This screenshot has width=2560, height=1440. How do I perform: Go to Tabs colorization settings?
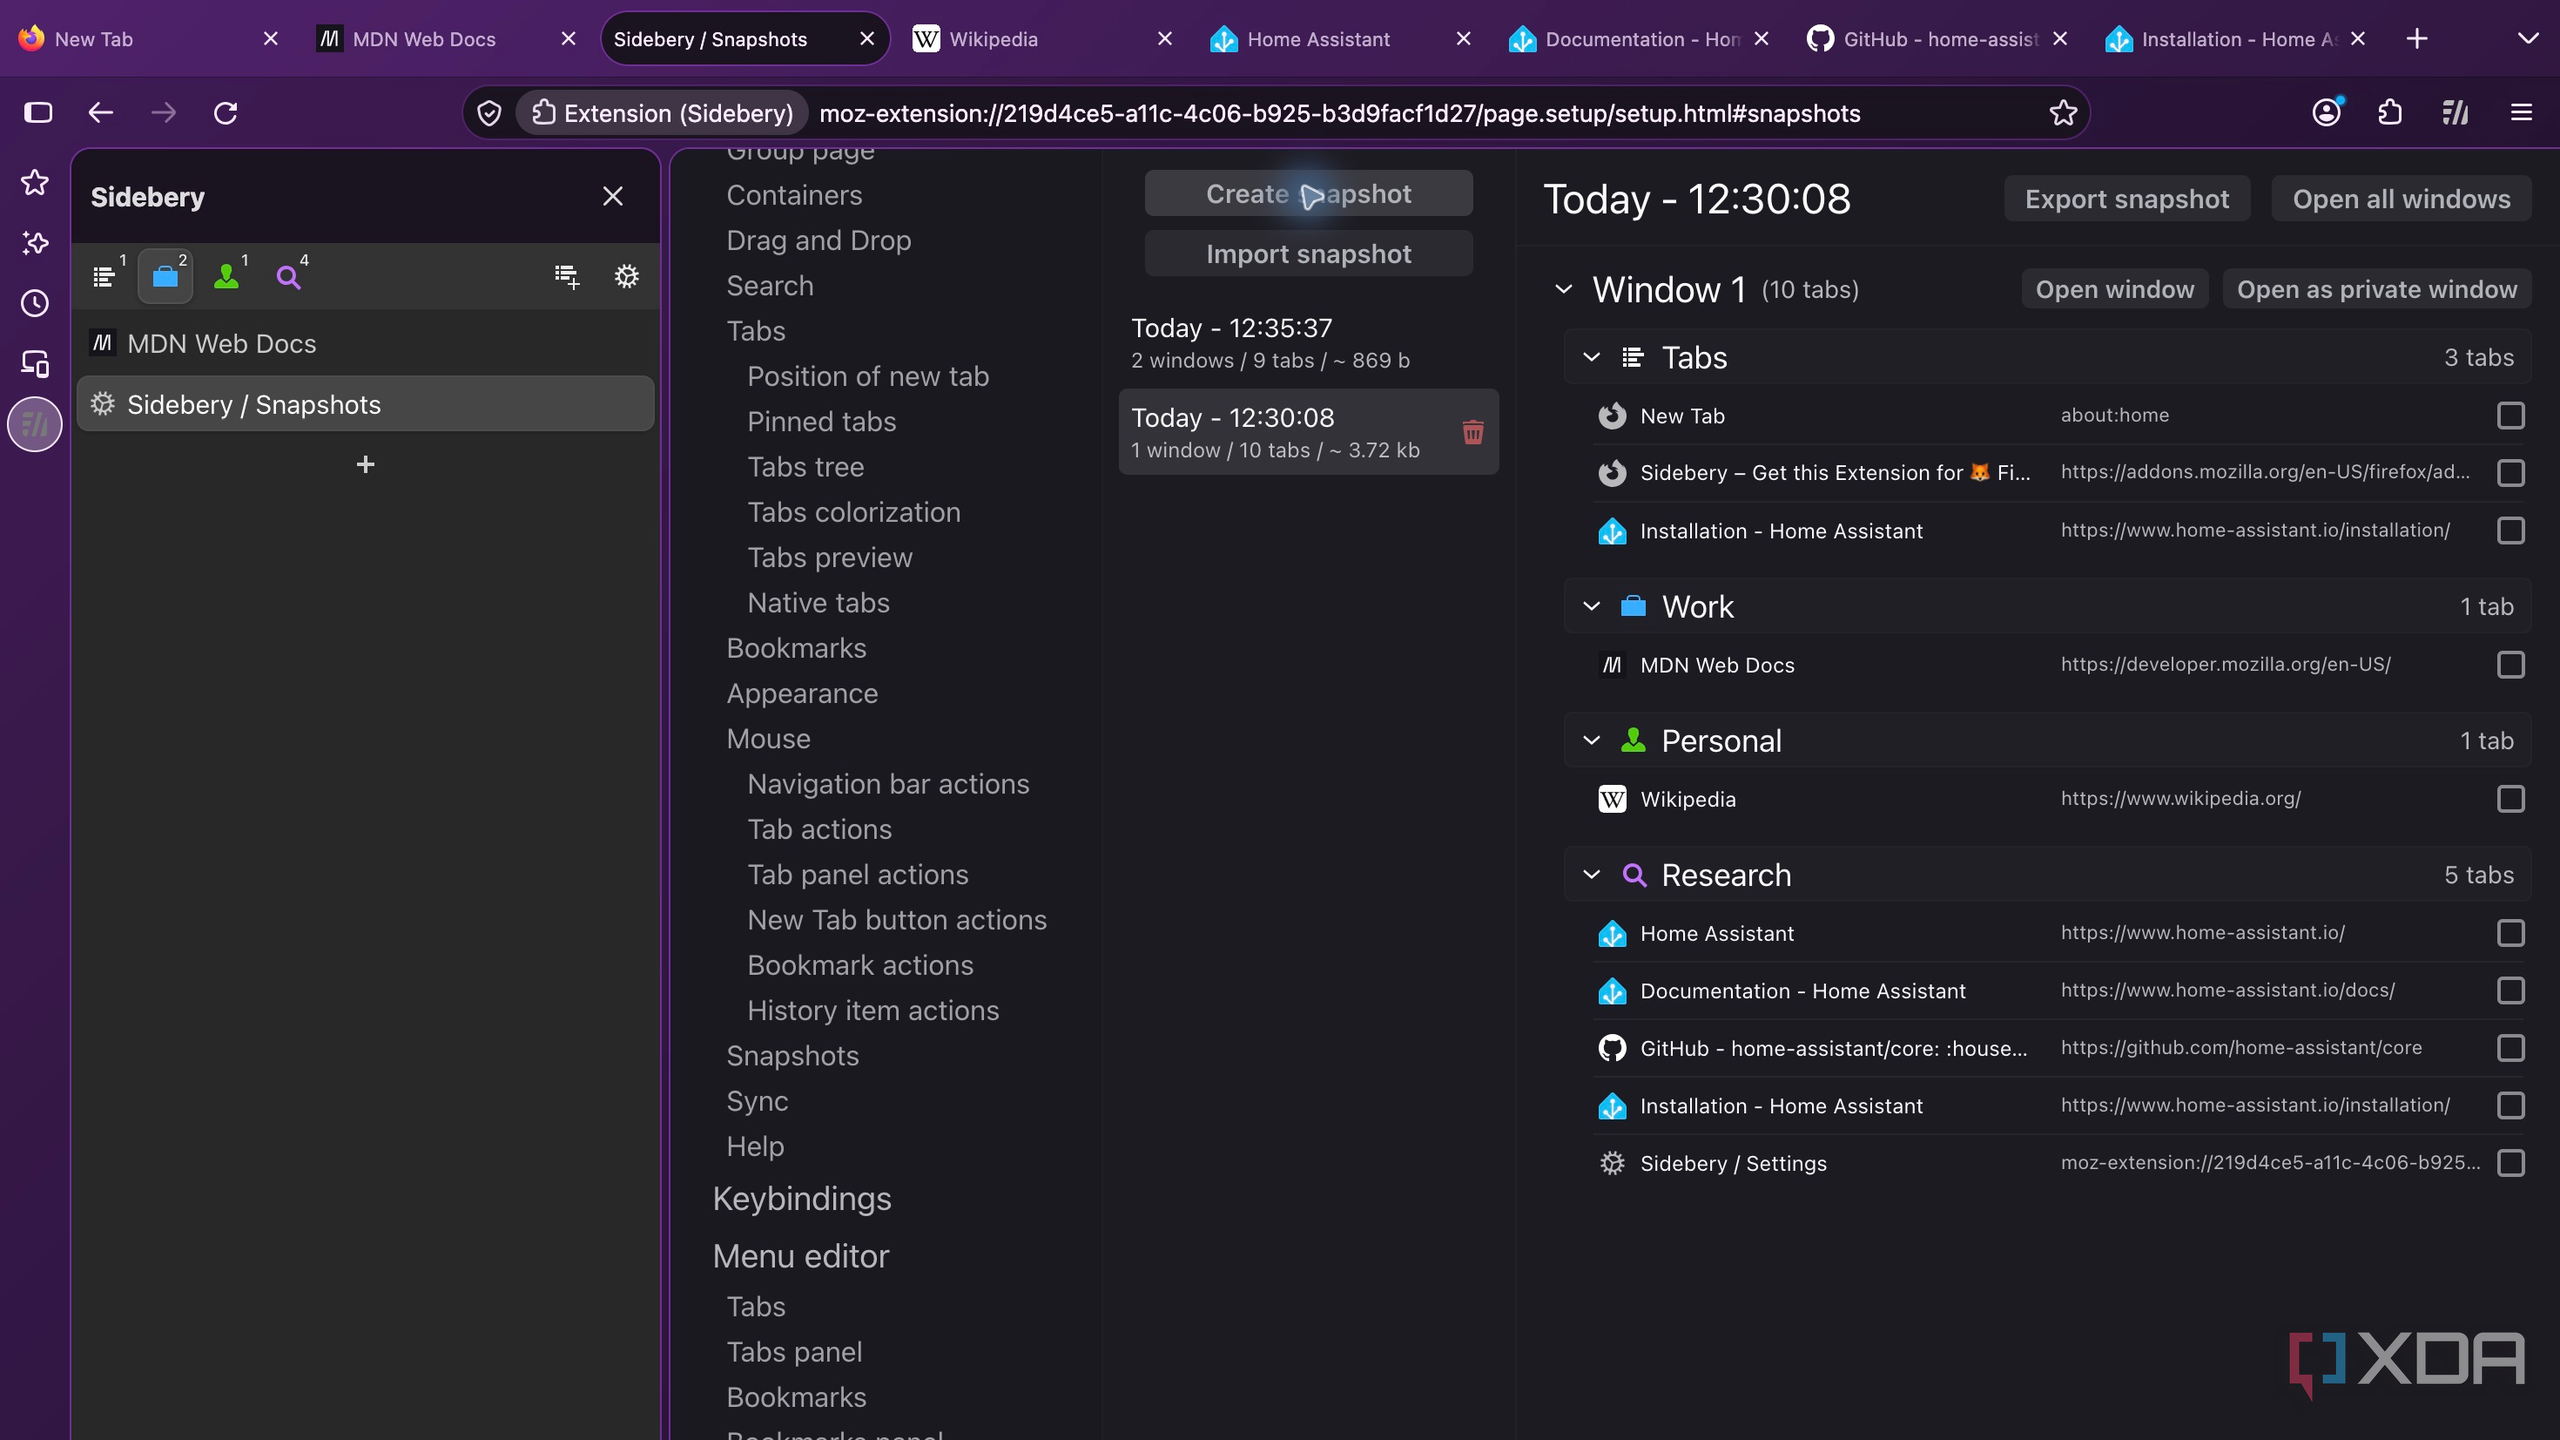click(853, 512)
